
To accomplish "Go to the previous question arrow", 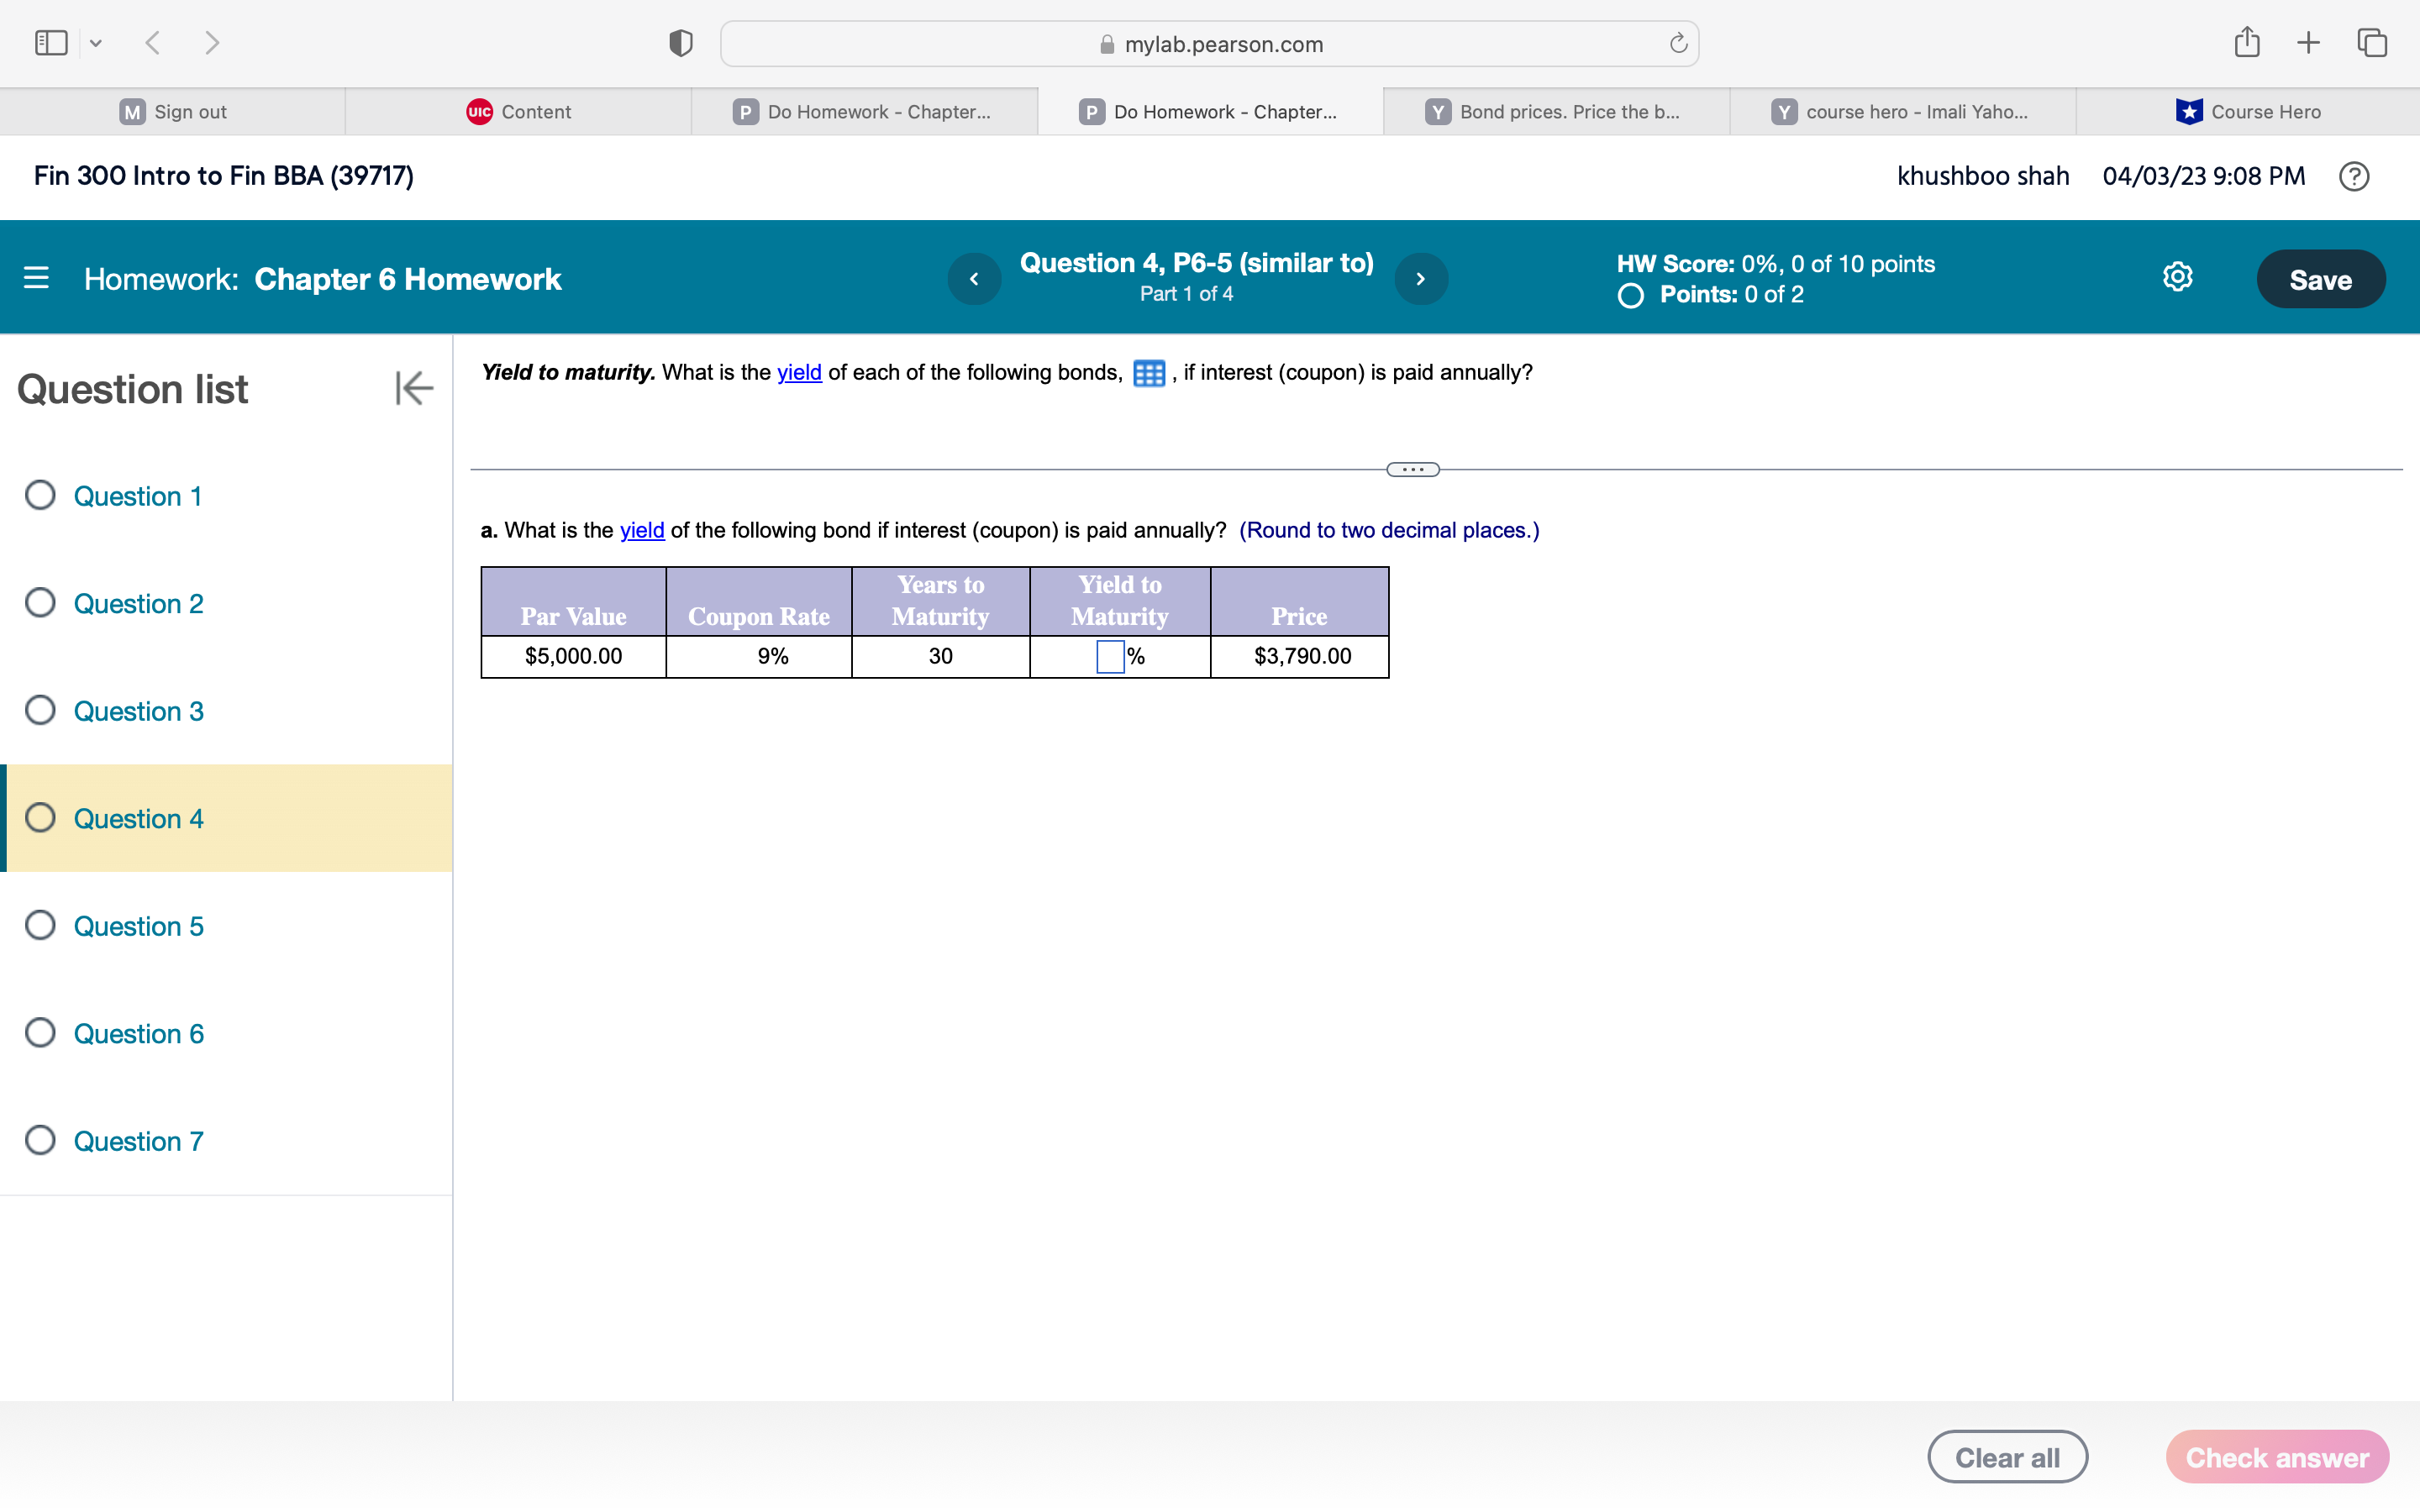I will click(x=974, y=279).
